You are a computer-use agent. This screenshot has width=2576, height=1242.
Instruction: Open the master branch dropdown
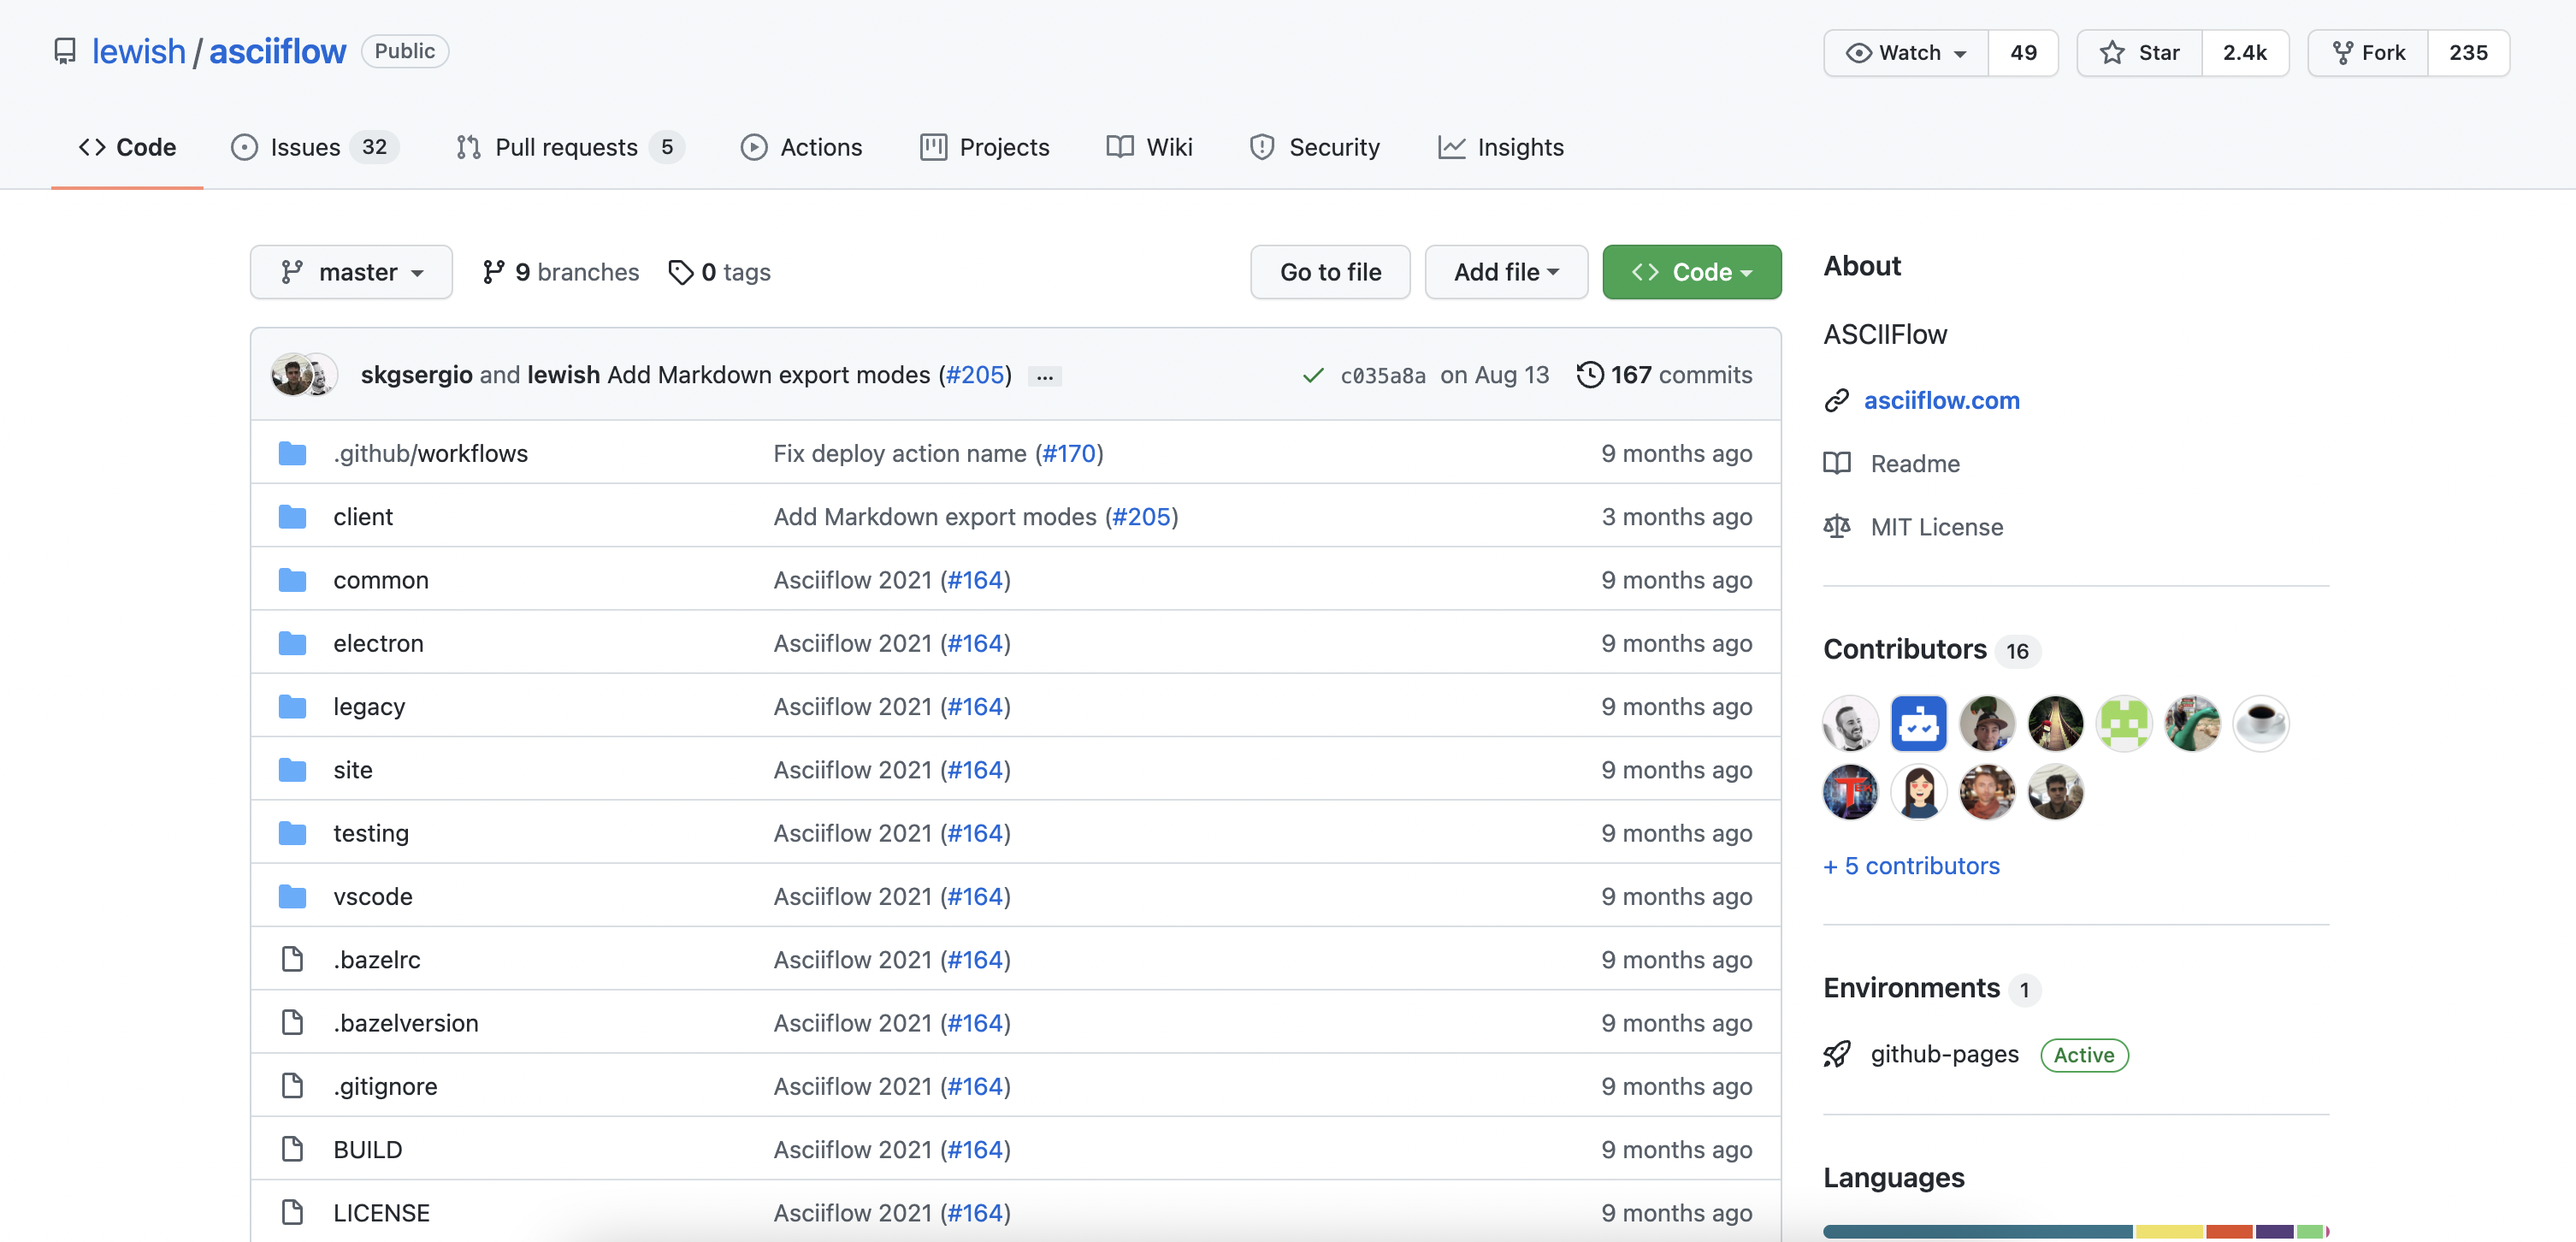[351, 272]
